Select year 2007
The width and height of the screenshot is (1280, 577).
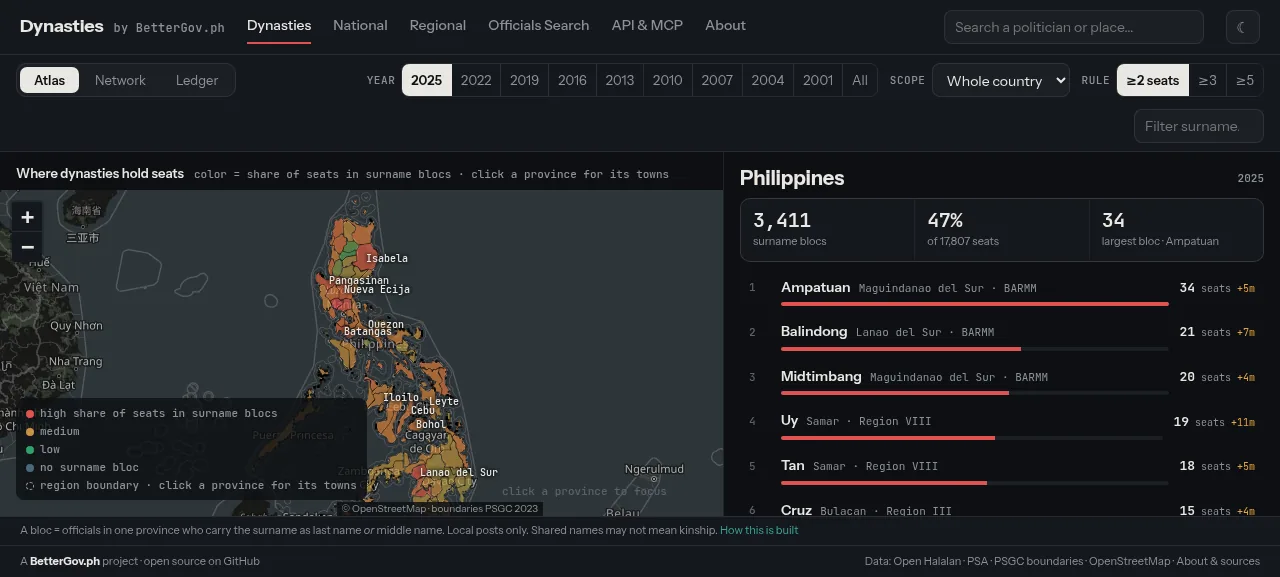tap(717, 80)
